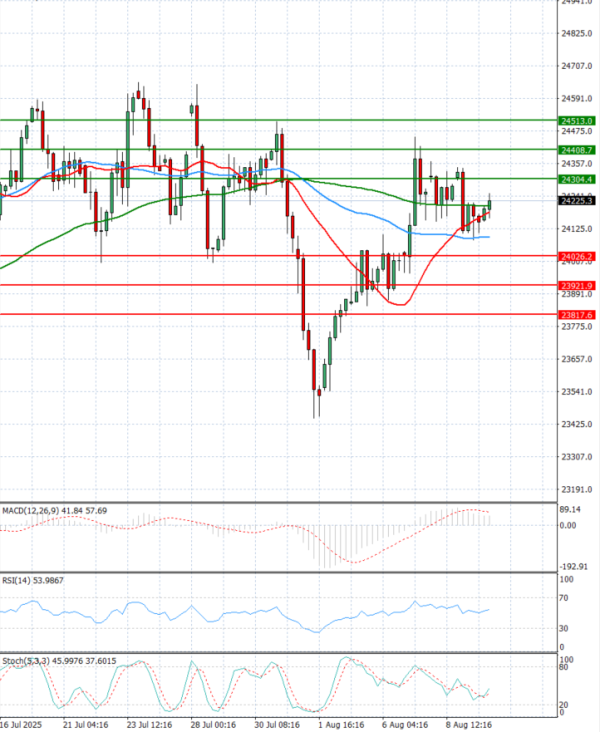Click the 30 level on RSI scale
The width and height of the screenshot is (600, 732).
point(564,628)
